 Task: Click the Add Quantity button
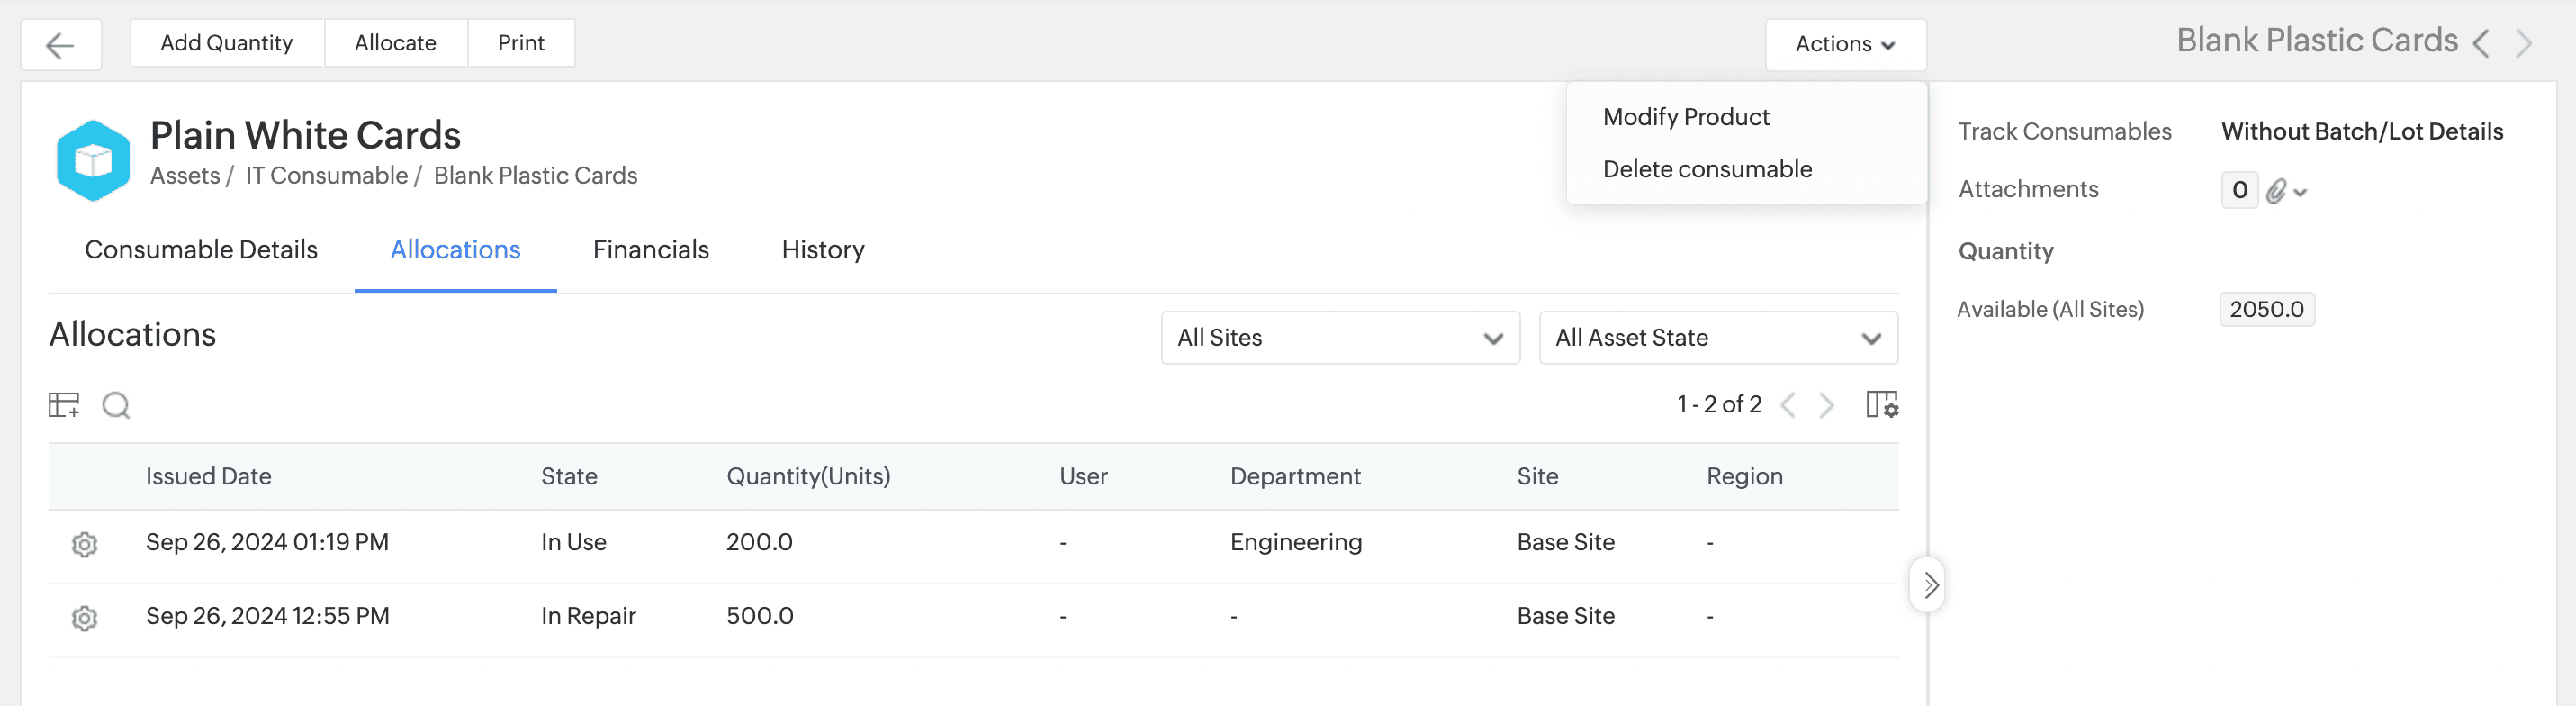(x=226, y=43)
